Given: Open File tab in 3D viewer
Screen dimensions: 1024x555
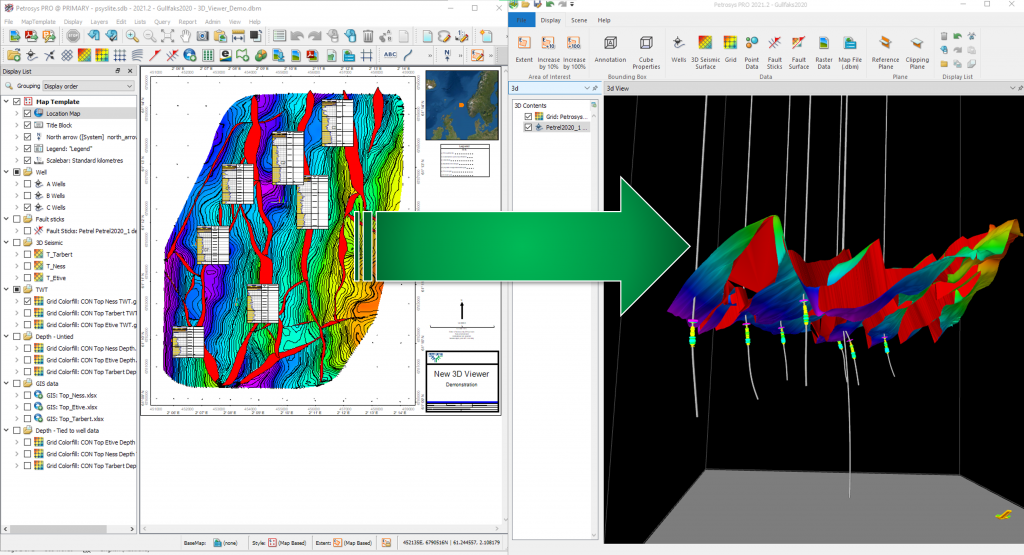Looking at the screenshot, I should tap(522, 20).
